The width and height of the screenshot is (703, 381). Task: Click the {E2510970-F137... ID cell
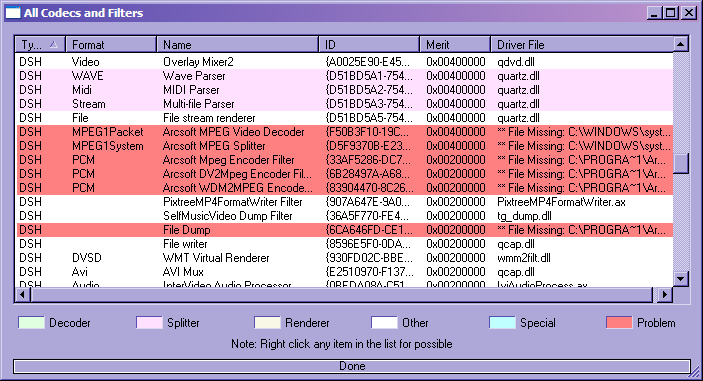pos(369,272)
